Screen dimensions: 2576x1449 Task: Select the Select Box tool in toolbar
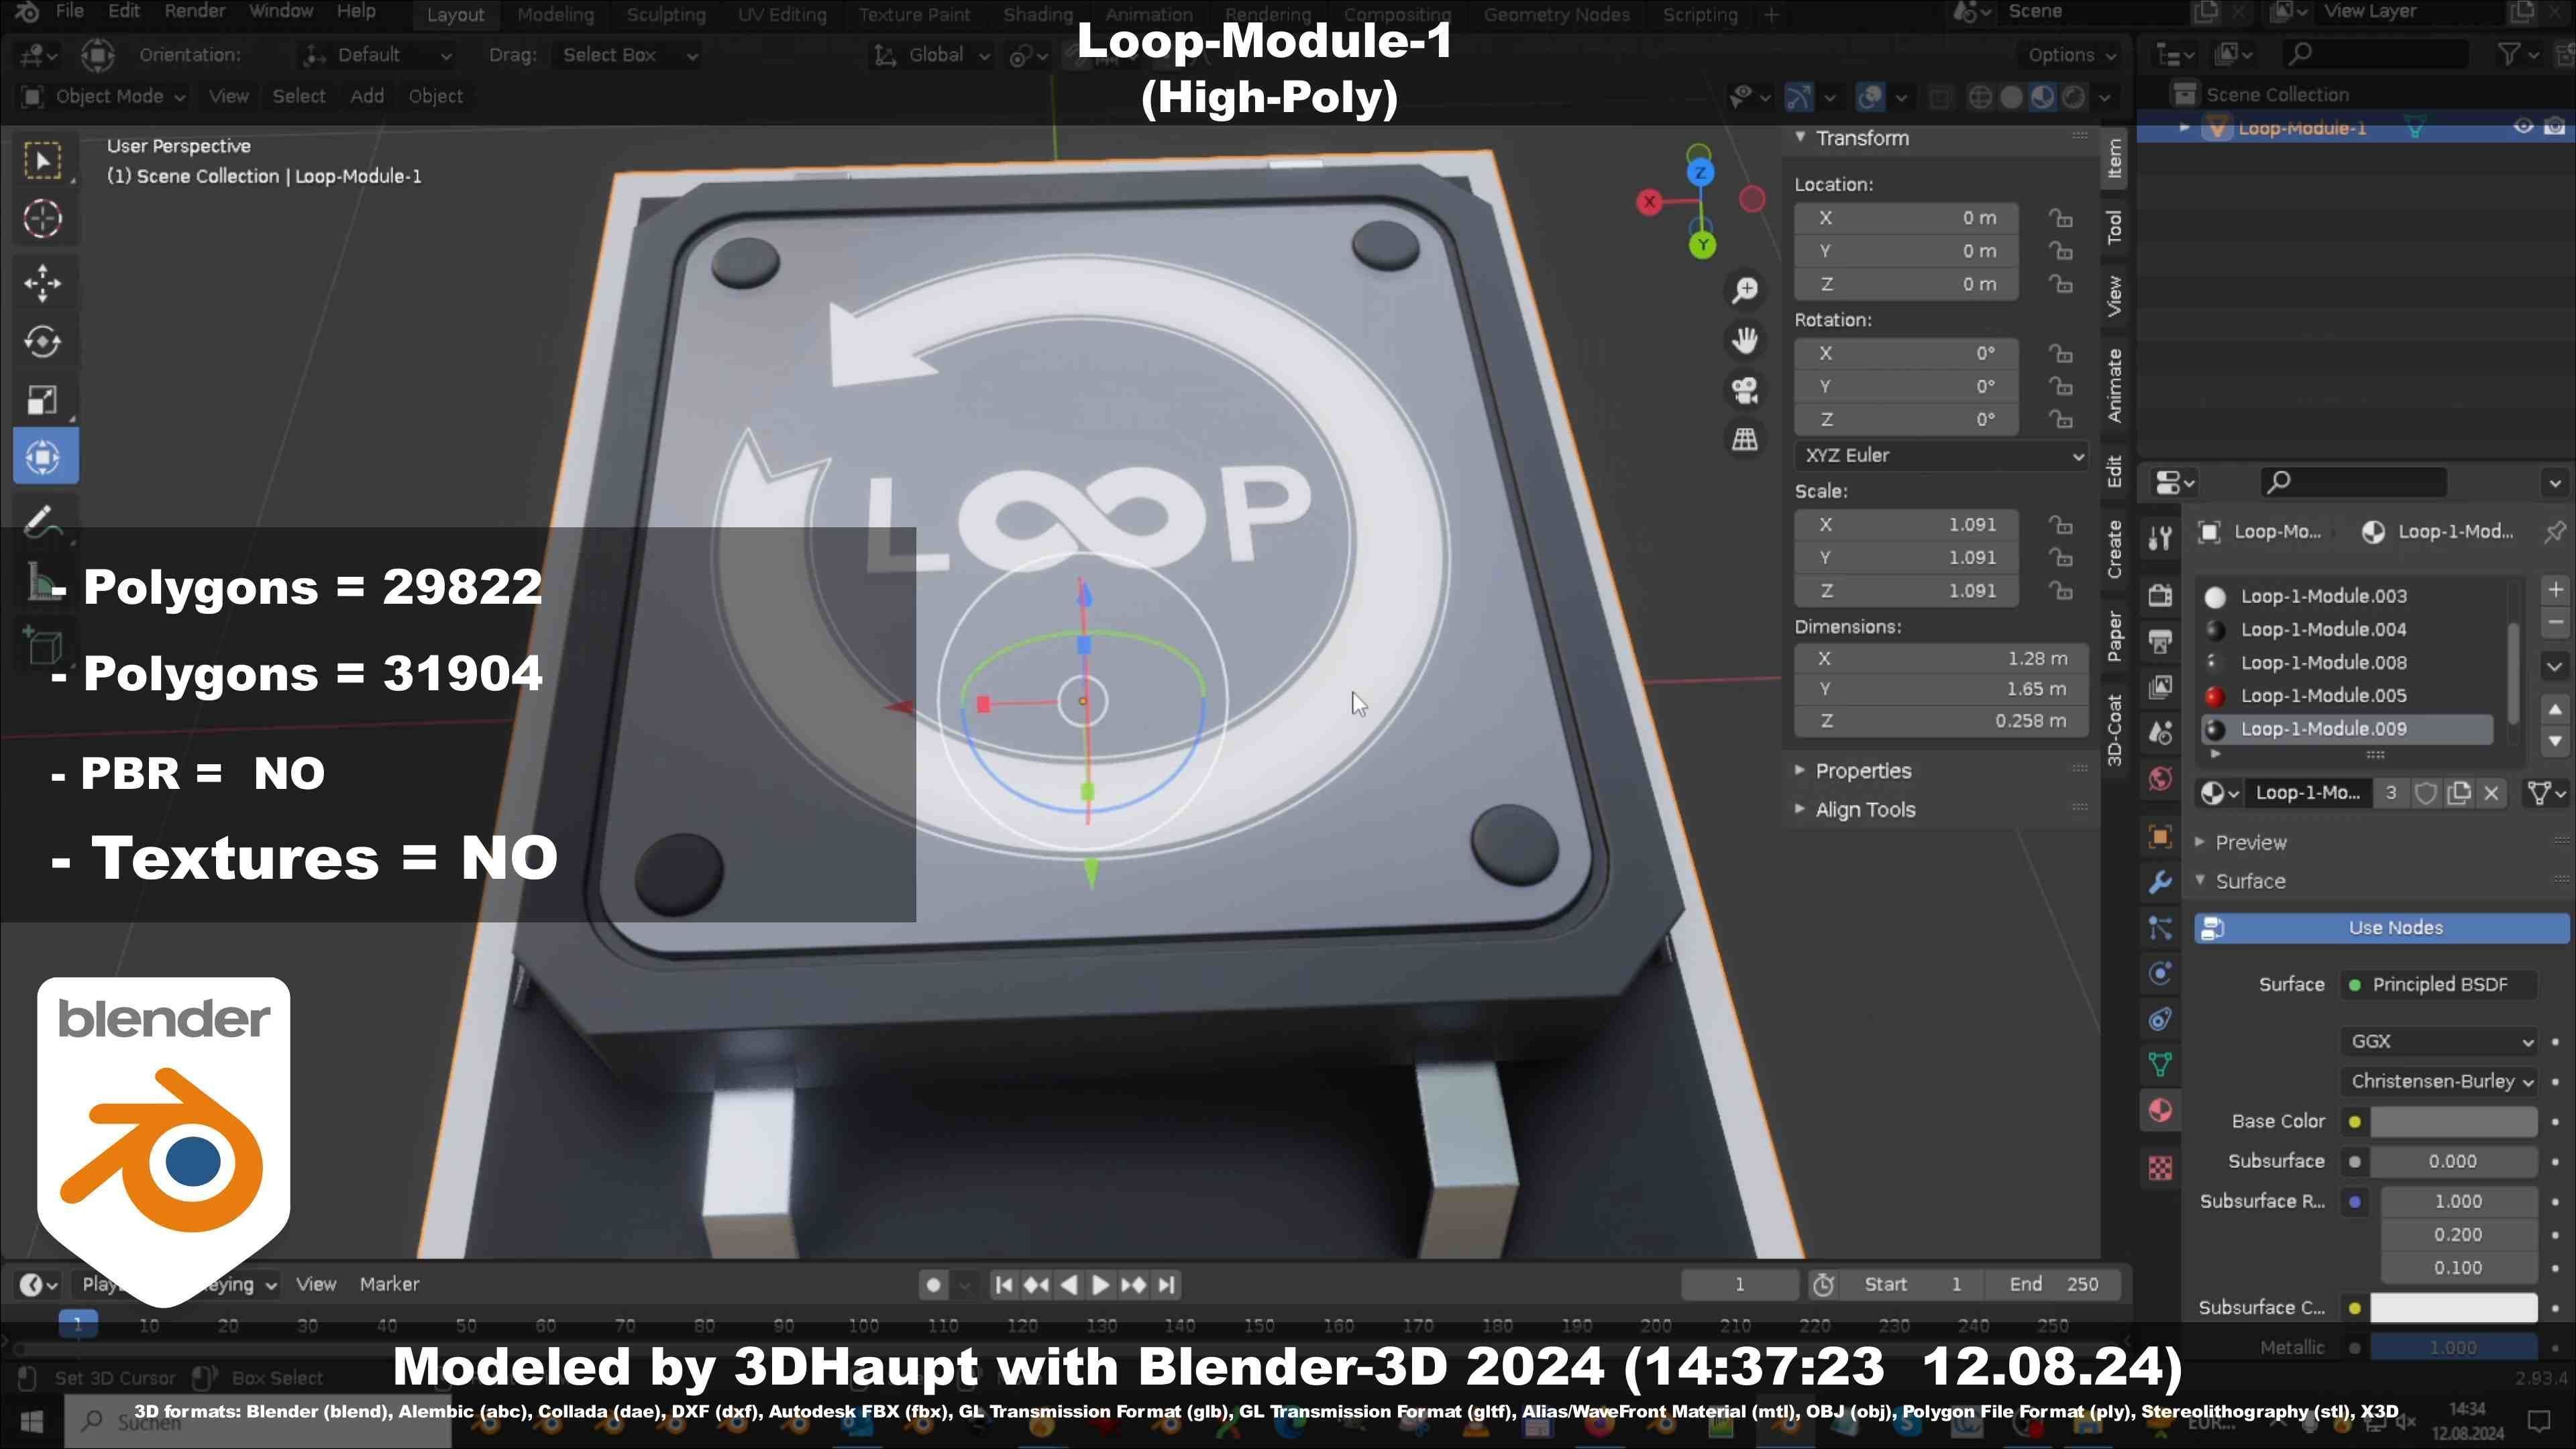click(43, 160)
